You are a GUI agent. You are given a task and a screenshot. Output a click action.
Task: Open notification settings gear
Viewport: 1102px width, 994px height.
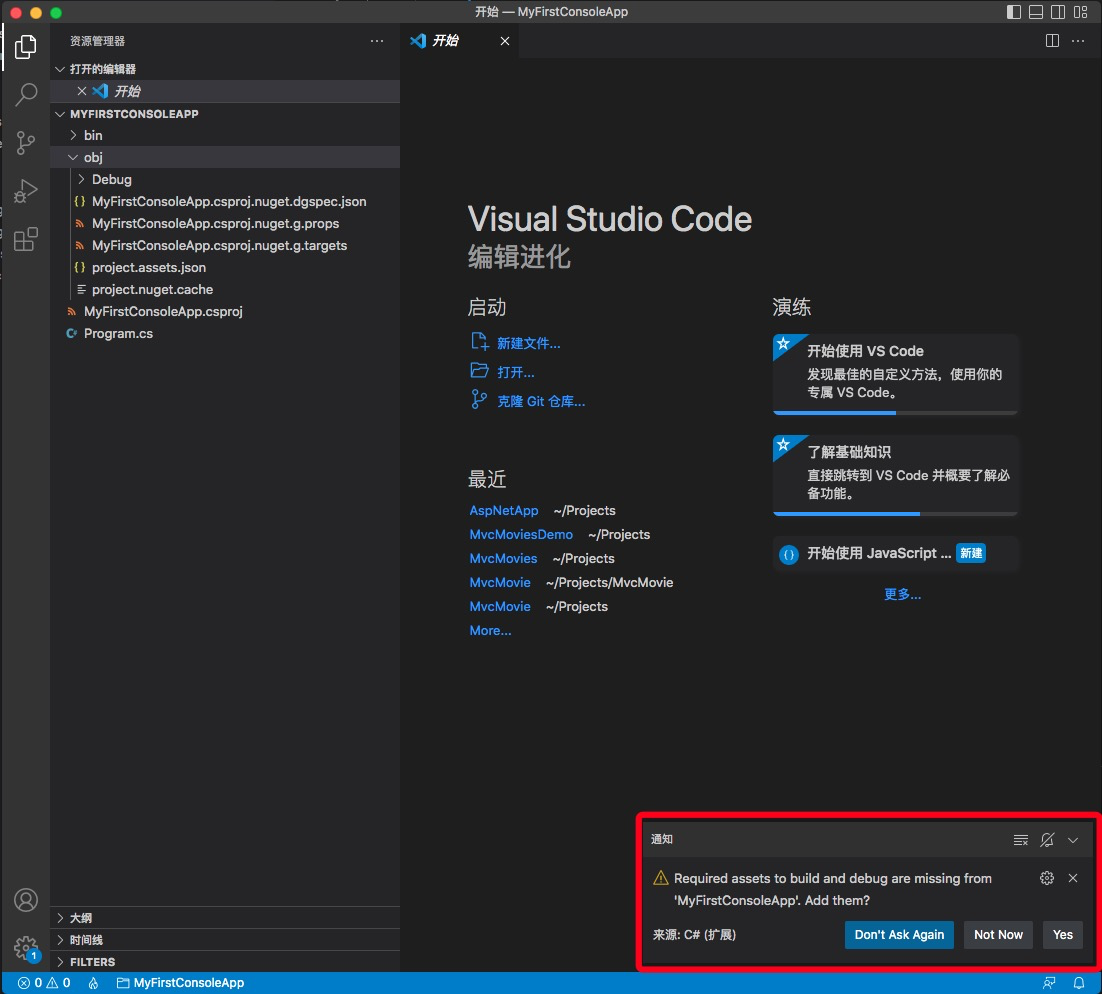click(1046, 877)
